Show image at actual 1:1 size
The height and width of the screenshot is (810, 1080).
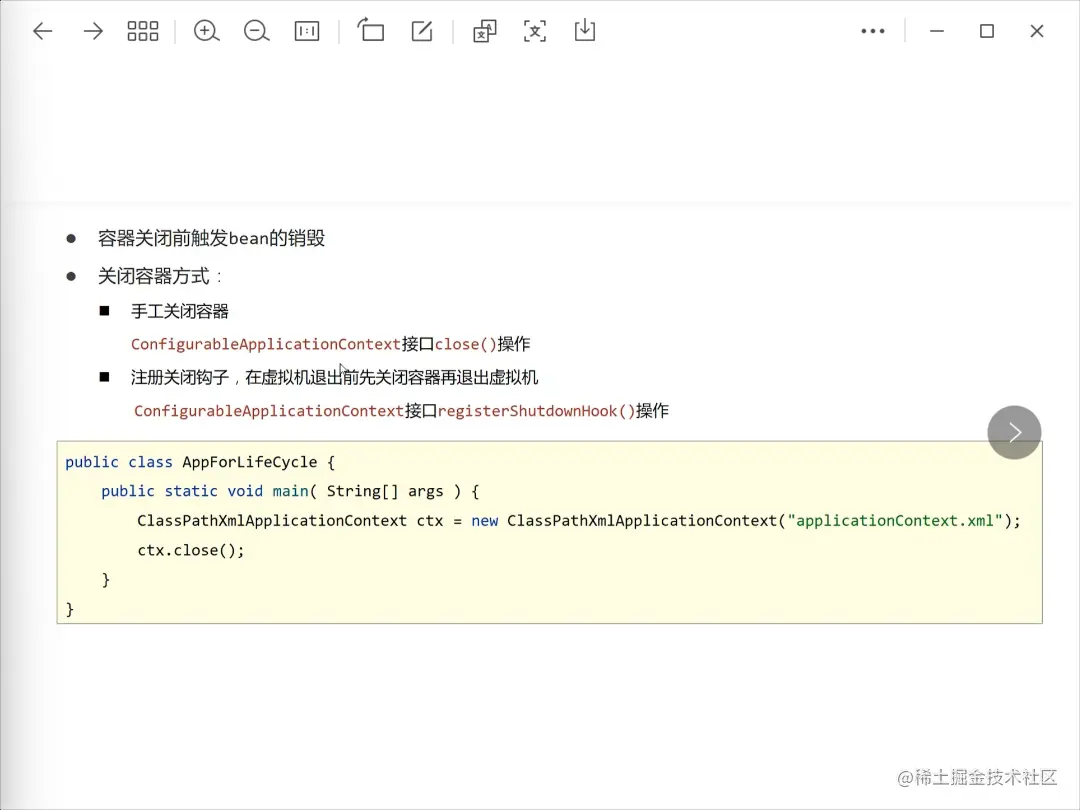[x=306, y=31]
